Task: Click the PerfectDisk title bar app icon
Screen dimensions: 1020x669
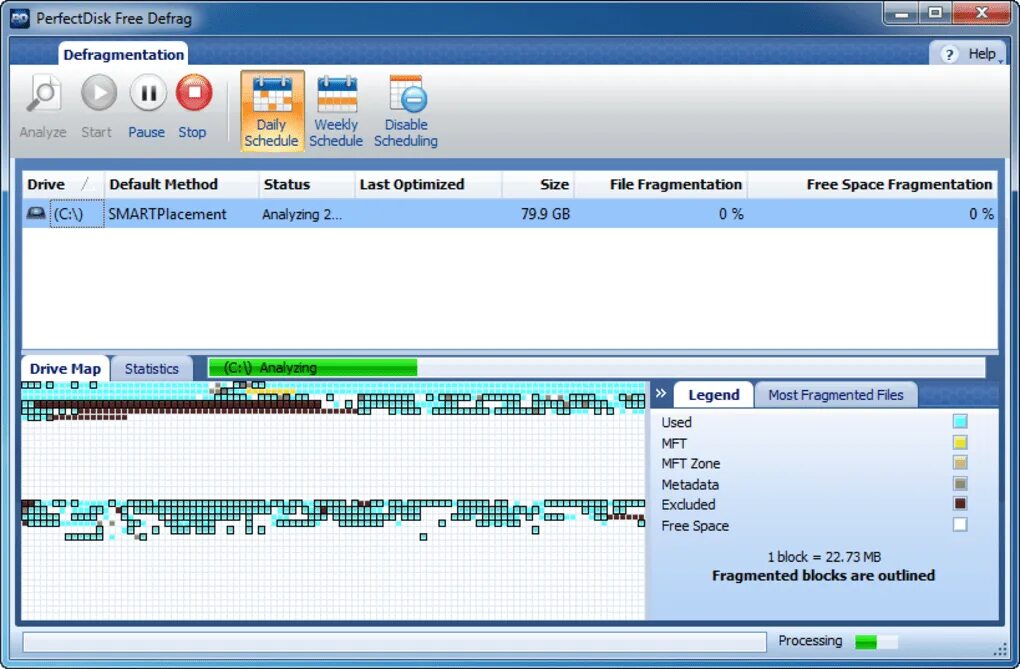Action: click(x=20, y=18)
